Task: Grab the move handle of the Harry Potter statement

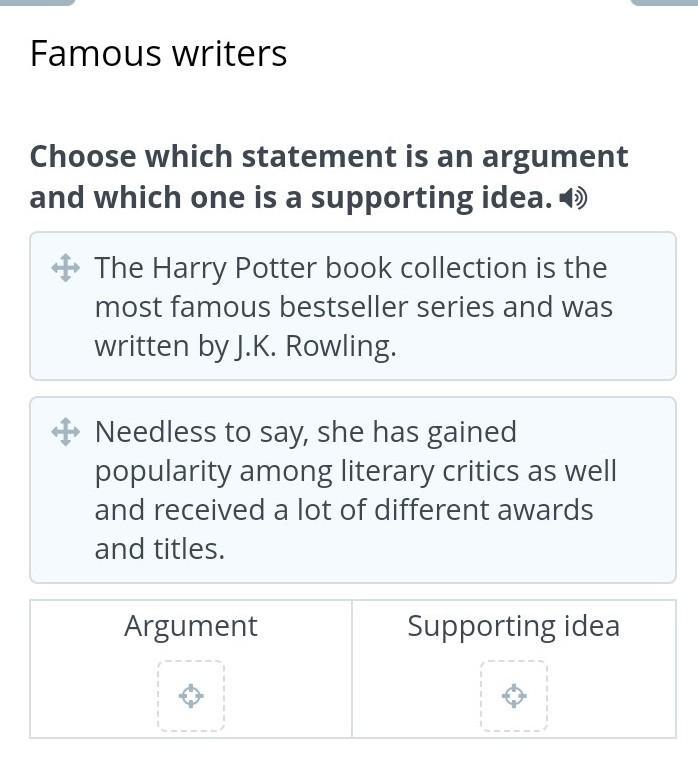Action: [x=65, y=268]
